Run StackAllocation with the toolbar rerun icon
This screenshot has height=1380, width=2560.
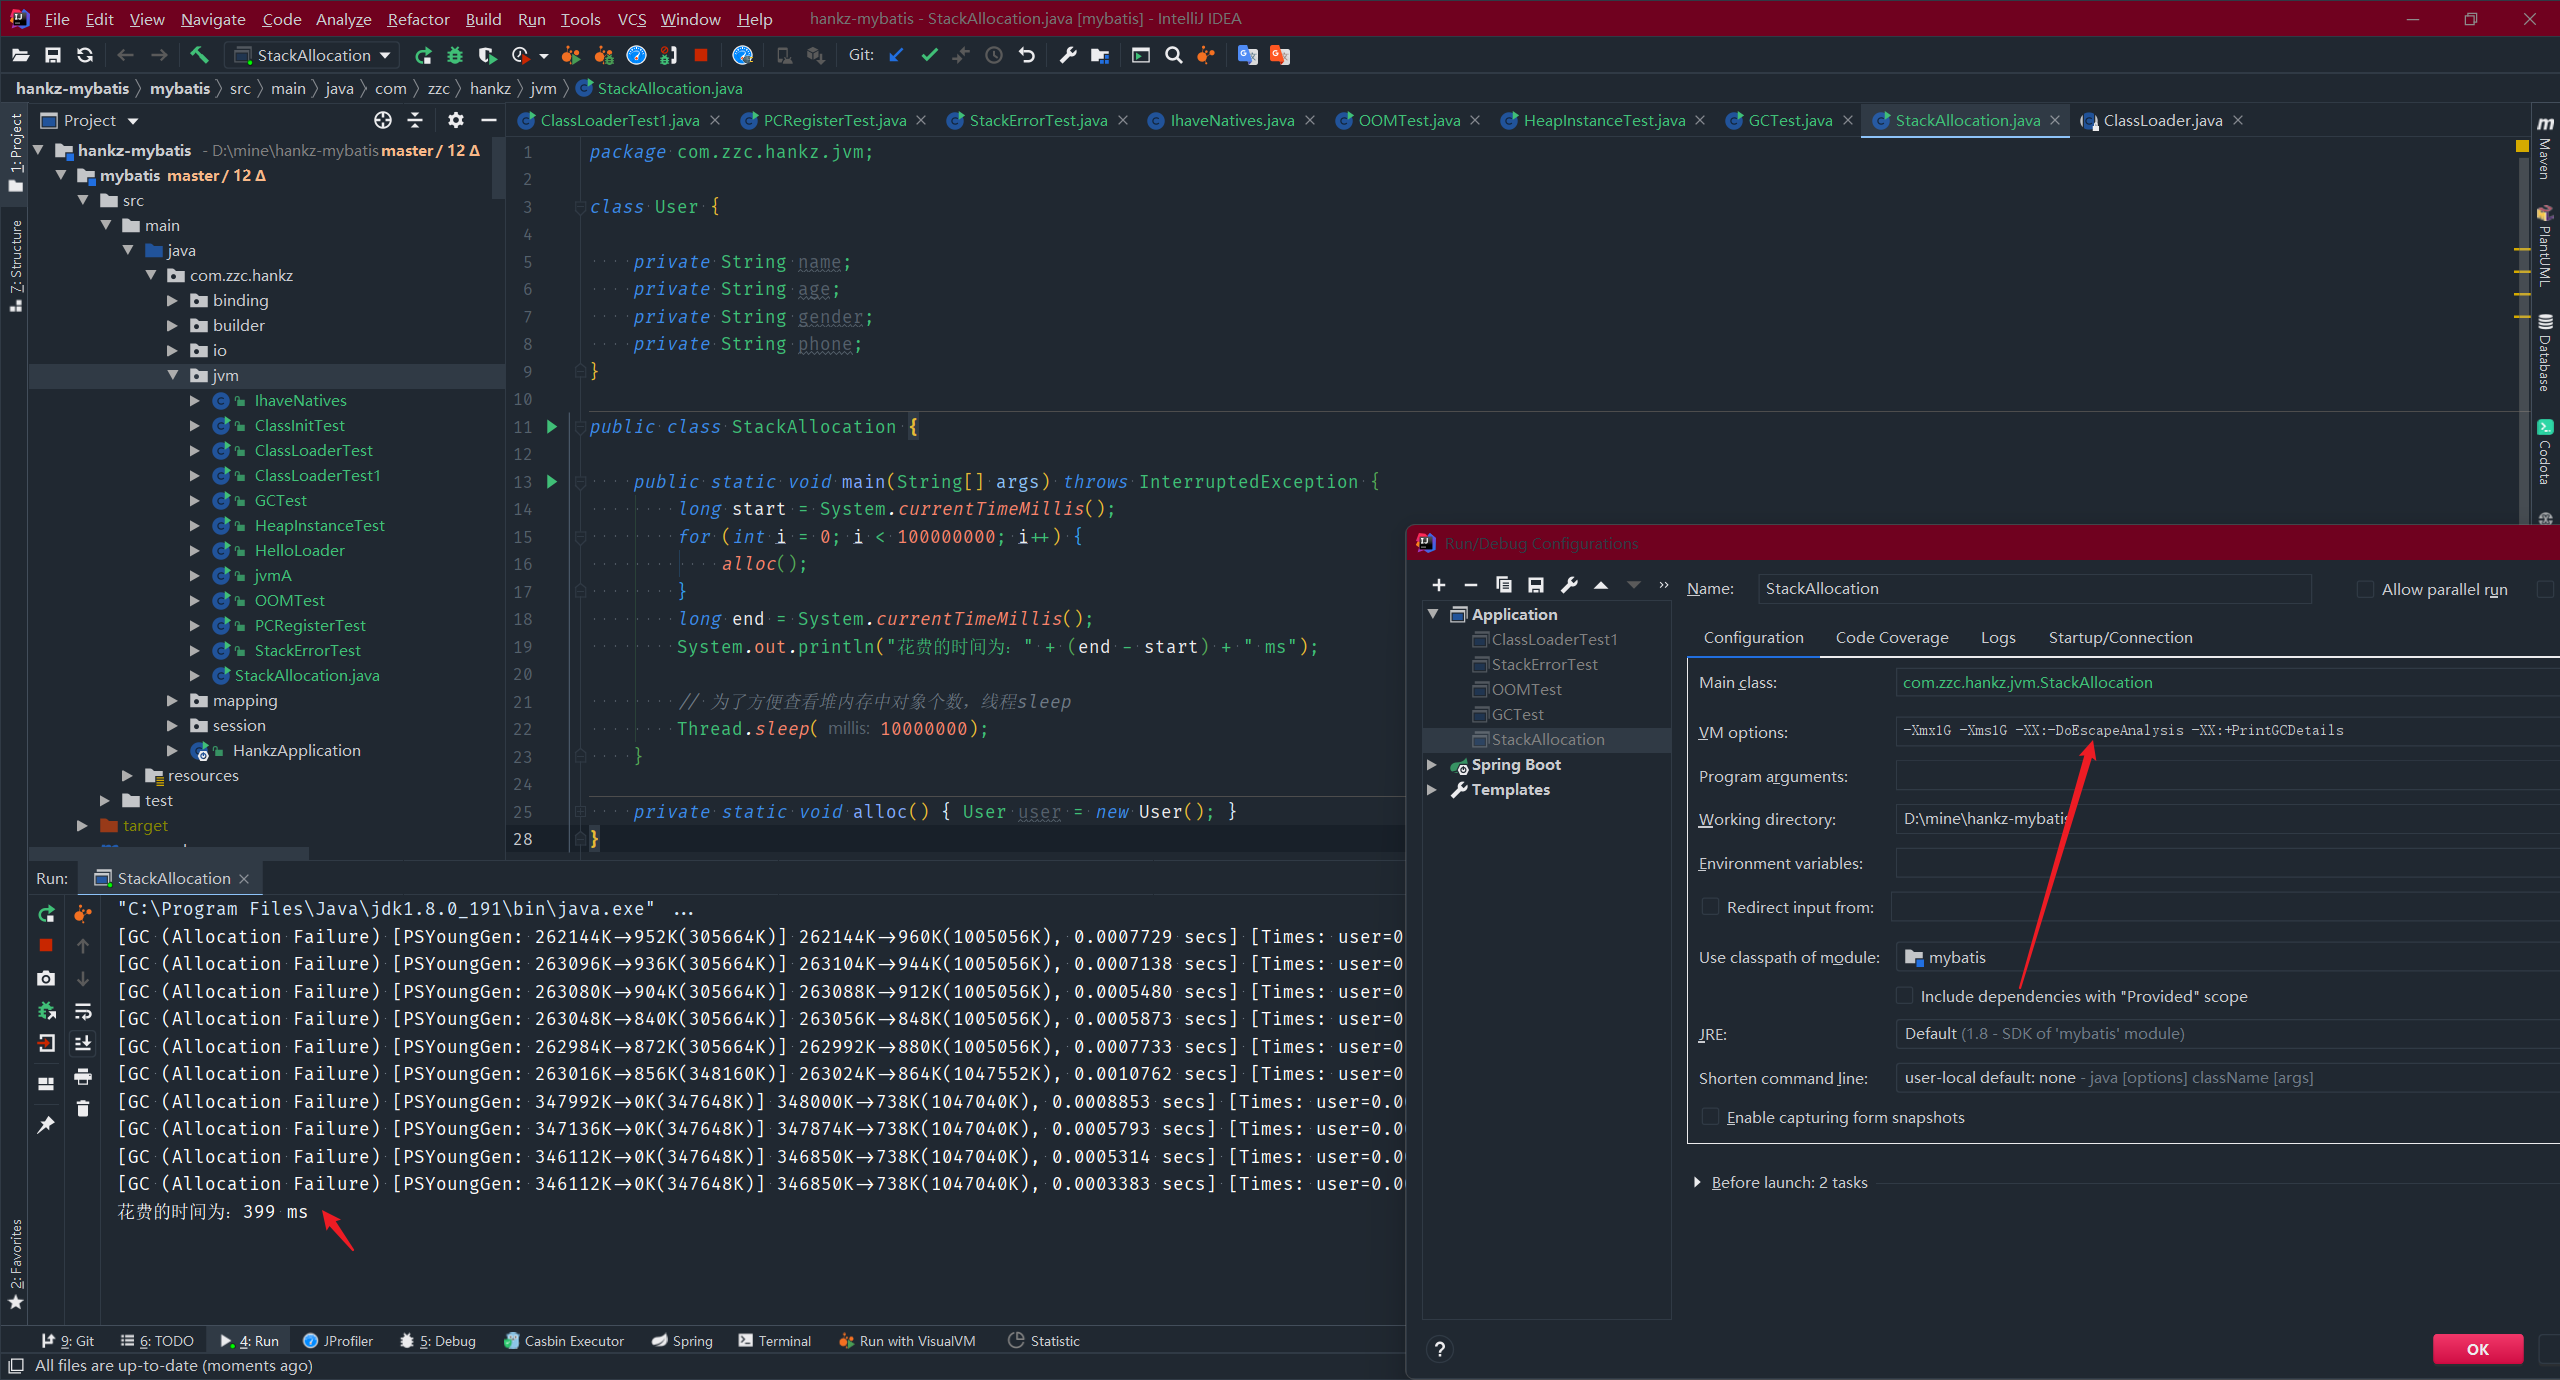click(x=423, y=55)
